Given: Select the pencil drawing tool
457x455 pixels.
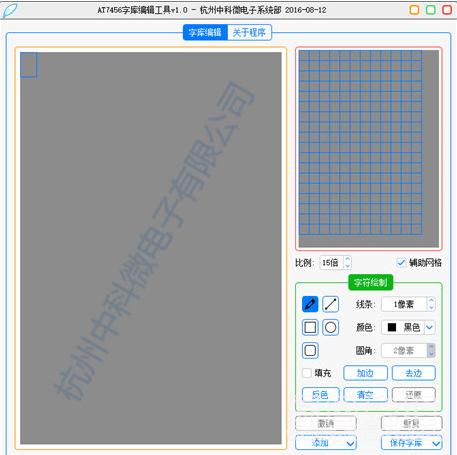Looking at the screenshot, I should (310, 304).
